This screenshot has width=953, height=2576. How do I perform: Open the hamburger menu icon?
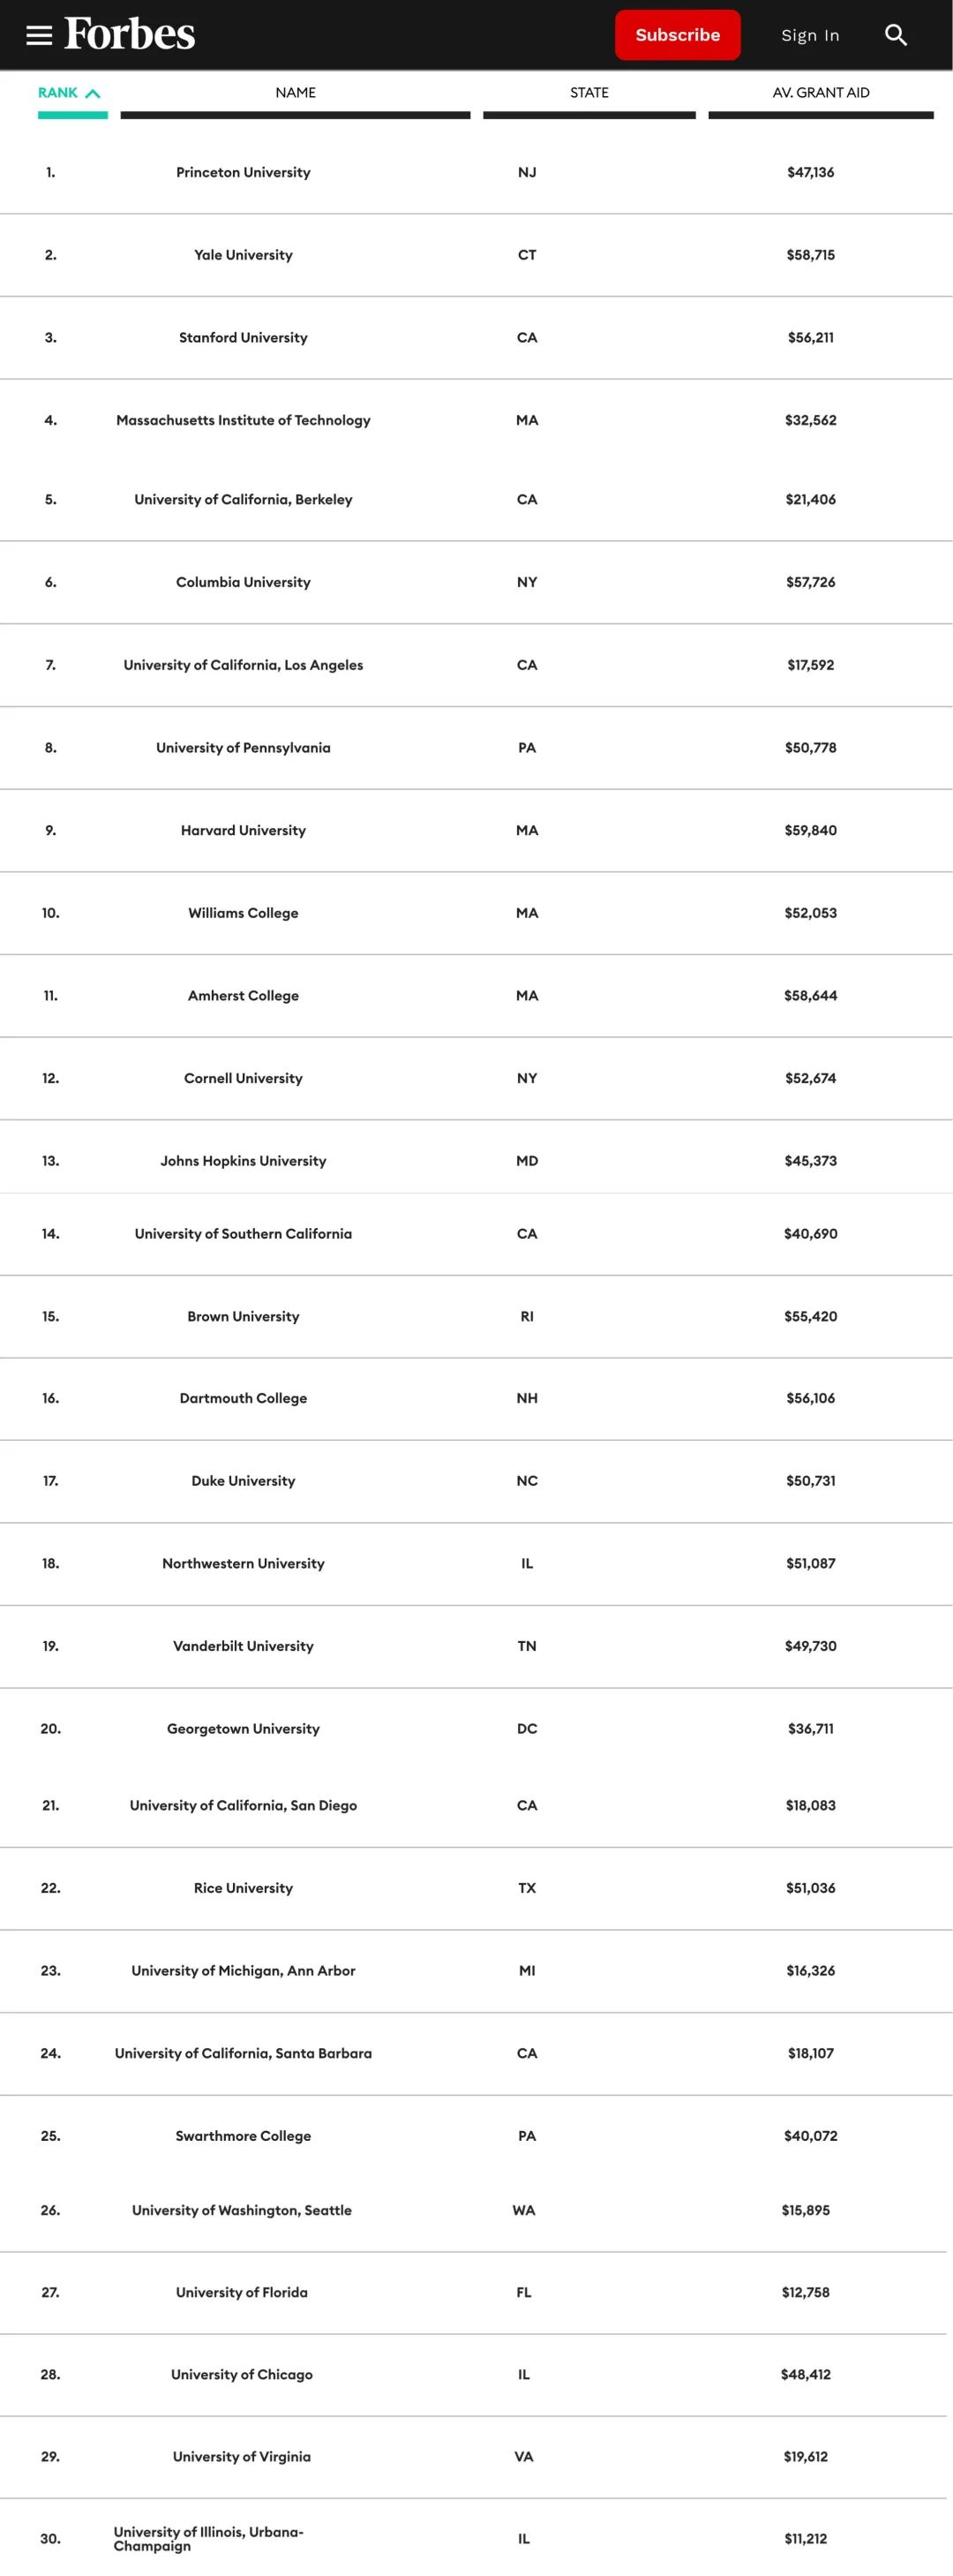[39, 35]
